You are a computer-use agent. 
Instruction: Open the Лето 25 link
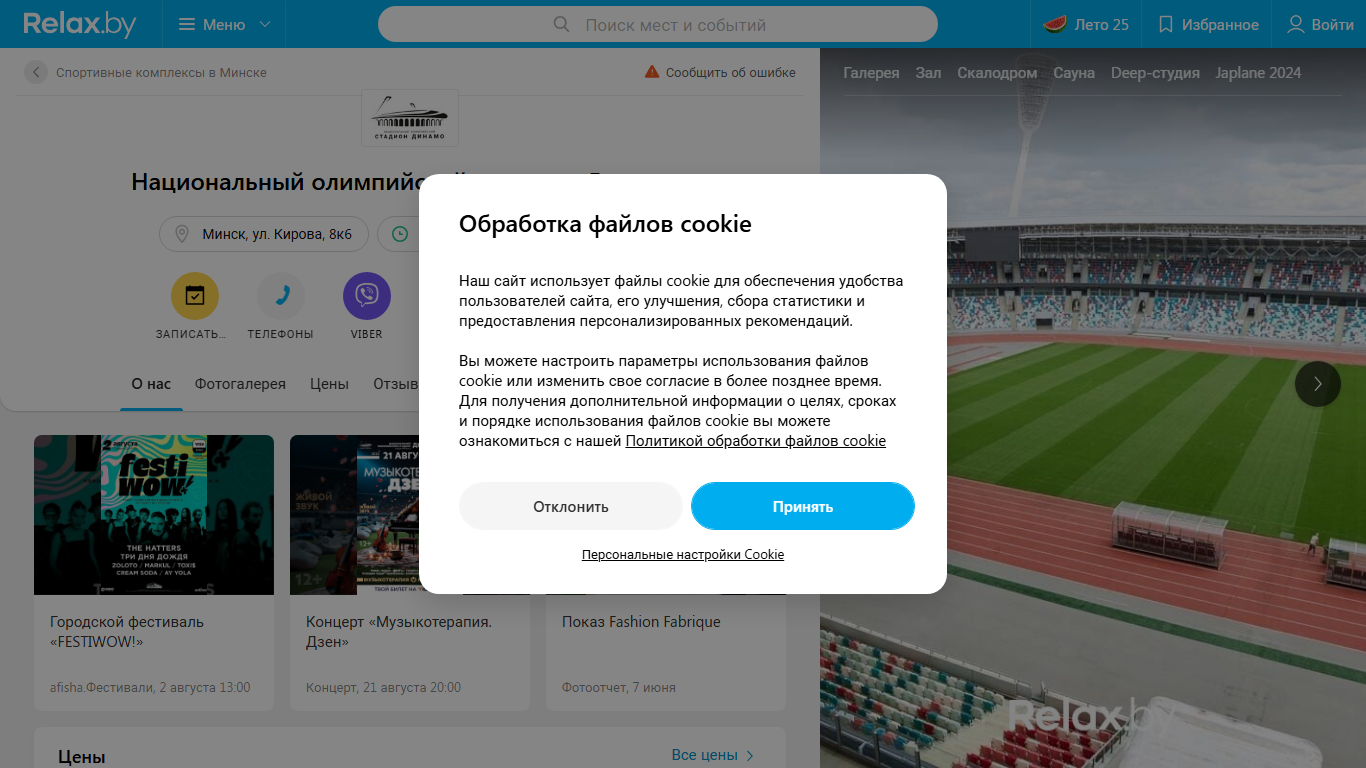[1102, 24]
